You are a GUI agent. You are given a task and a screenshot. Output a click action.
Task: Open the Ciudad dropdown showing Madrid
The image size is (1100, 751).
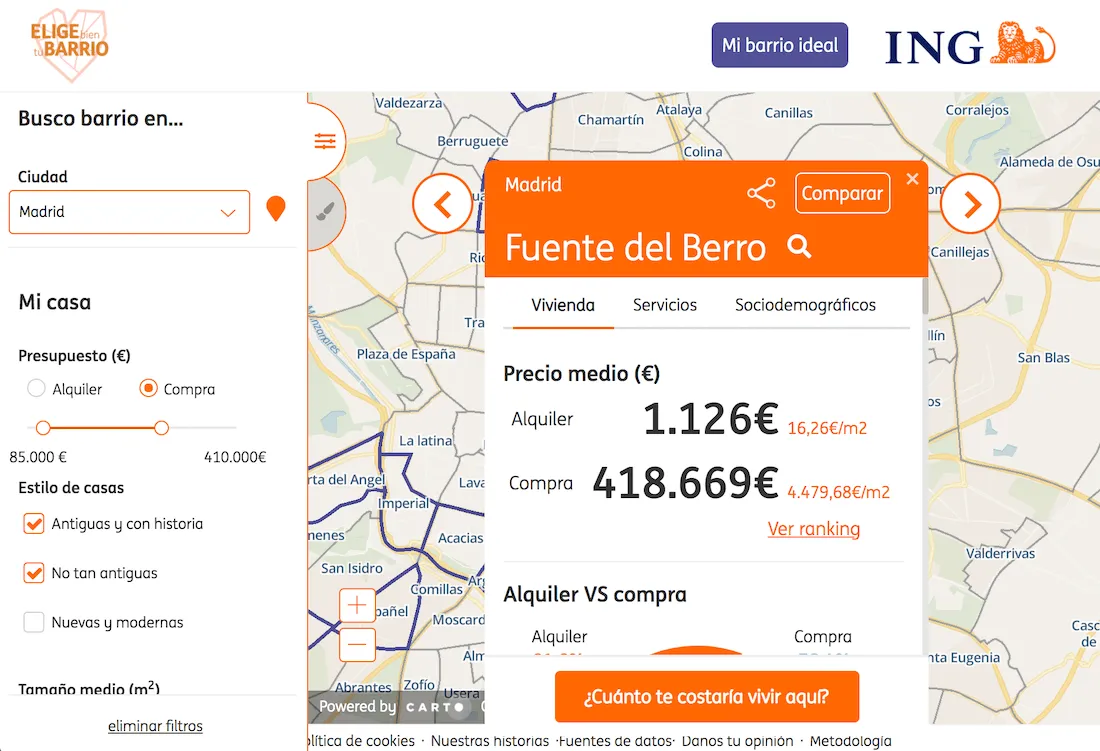129,211
